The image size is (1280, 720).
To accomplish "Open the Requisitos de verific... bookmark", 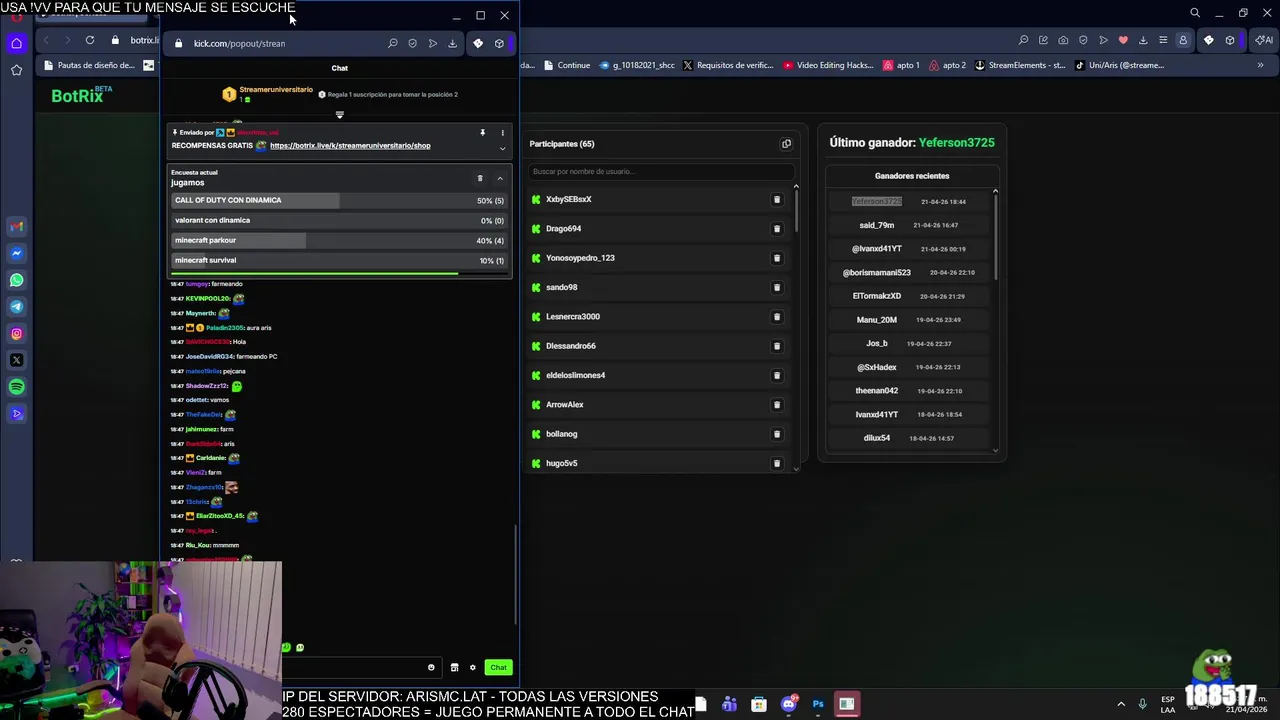I will (x=728, y=65).
